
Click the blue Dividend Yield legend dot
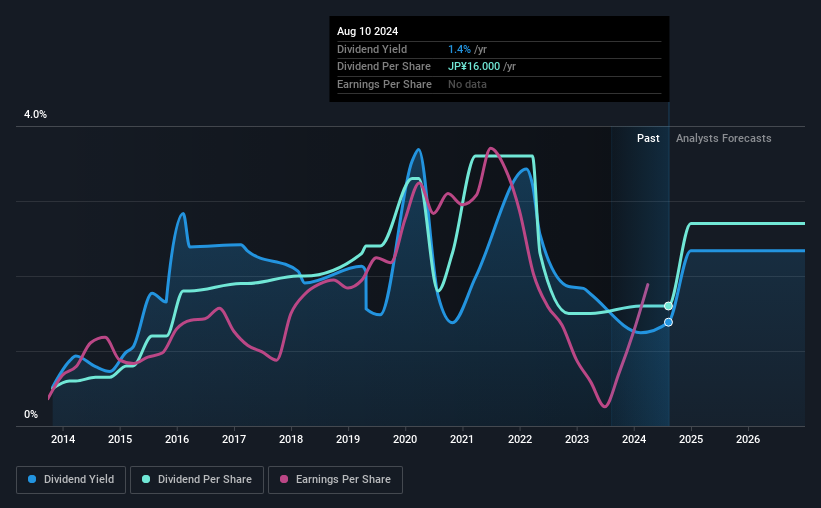pos(32,479)
